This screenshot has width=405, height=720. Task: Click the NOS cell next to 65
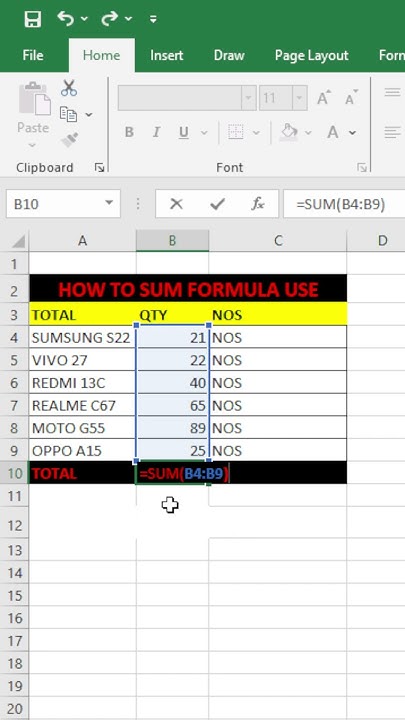tap(278, 405)
